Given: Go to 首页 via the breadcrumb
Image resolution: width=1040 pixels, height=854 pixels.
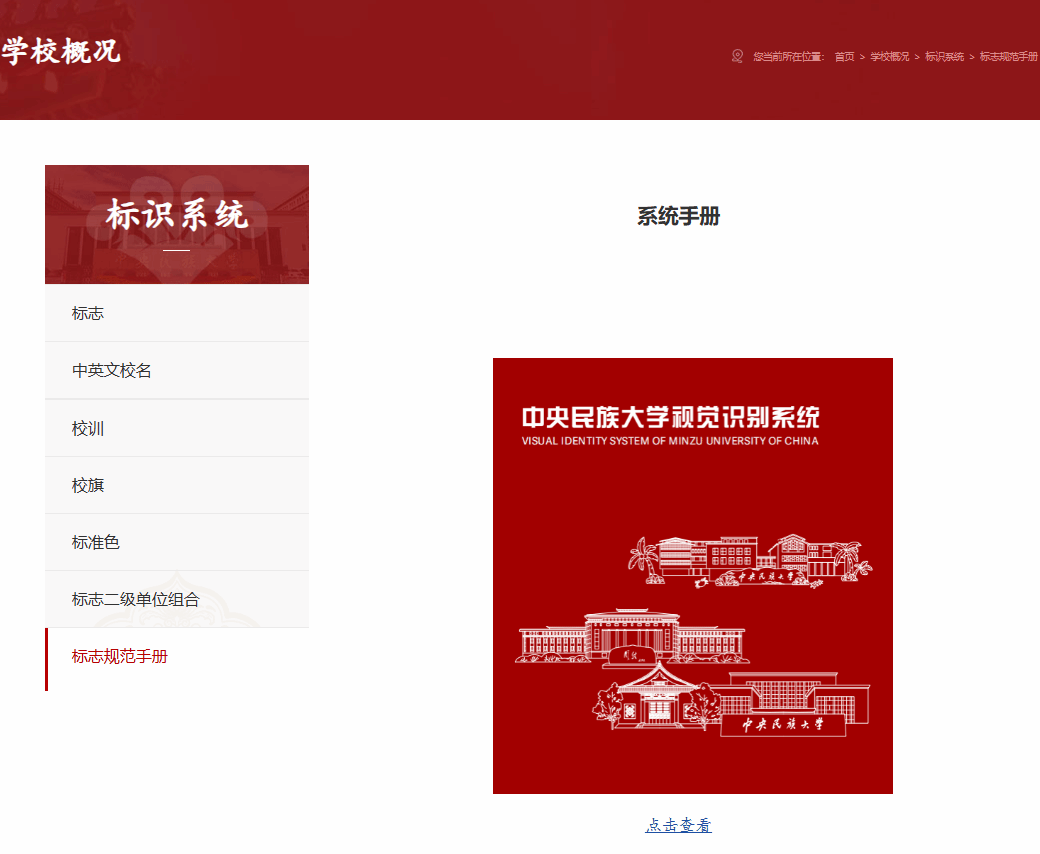Looking at the screenshot, I should click(x=844, y=57).
